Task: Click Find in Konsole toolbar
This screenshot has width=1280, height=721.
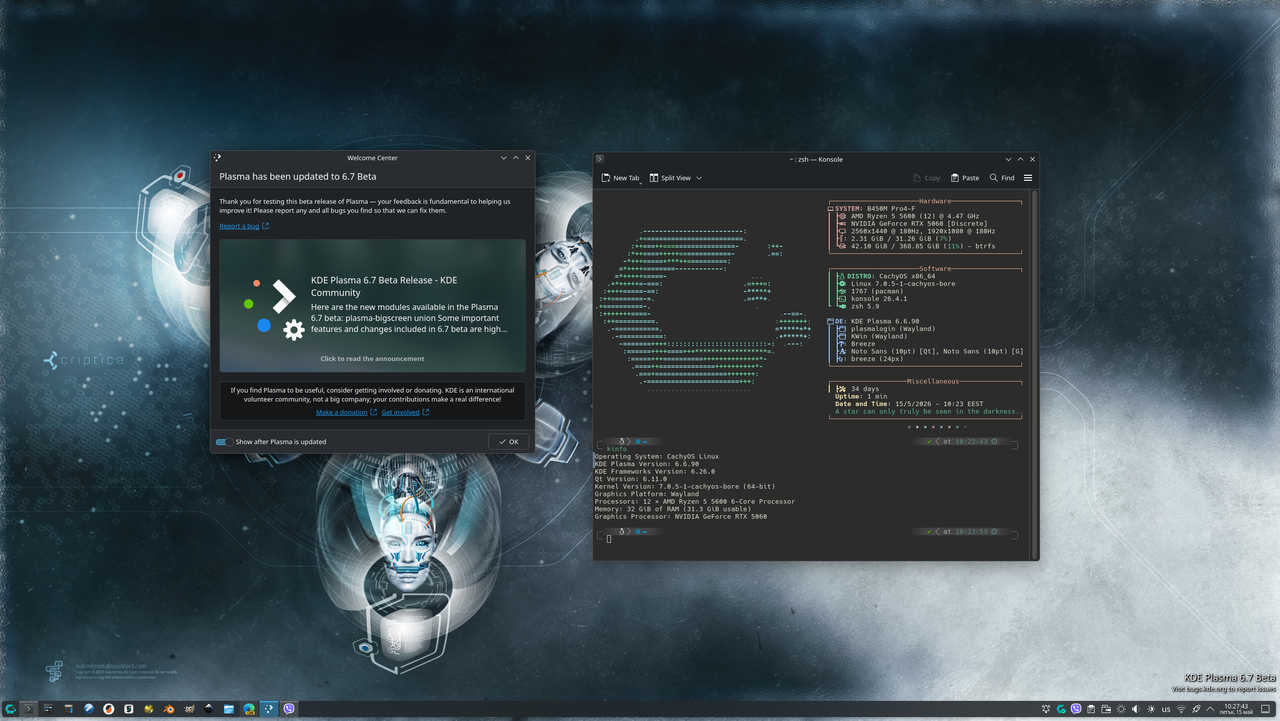Action: [1002, 178]
